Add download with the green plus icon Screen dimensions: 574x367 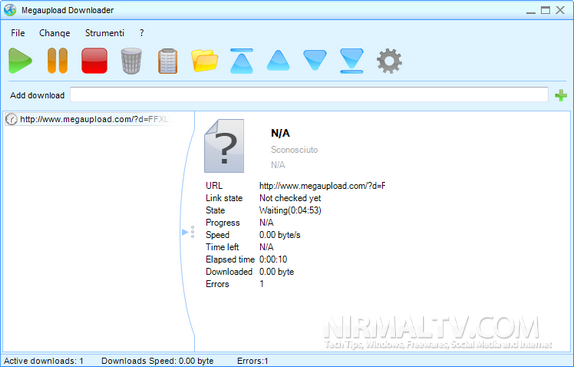(x=561, y=96)
